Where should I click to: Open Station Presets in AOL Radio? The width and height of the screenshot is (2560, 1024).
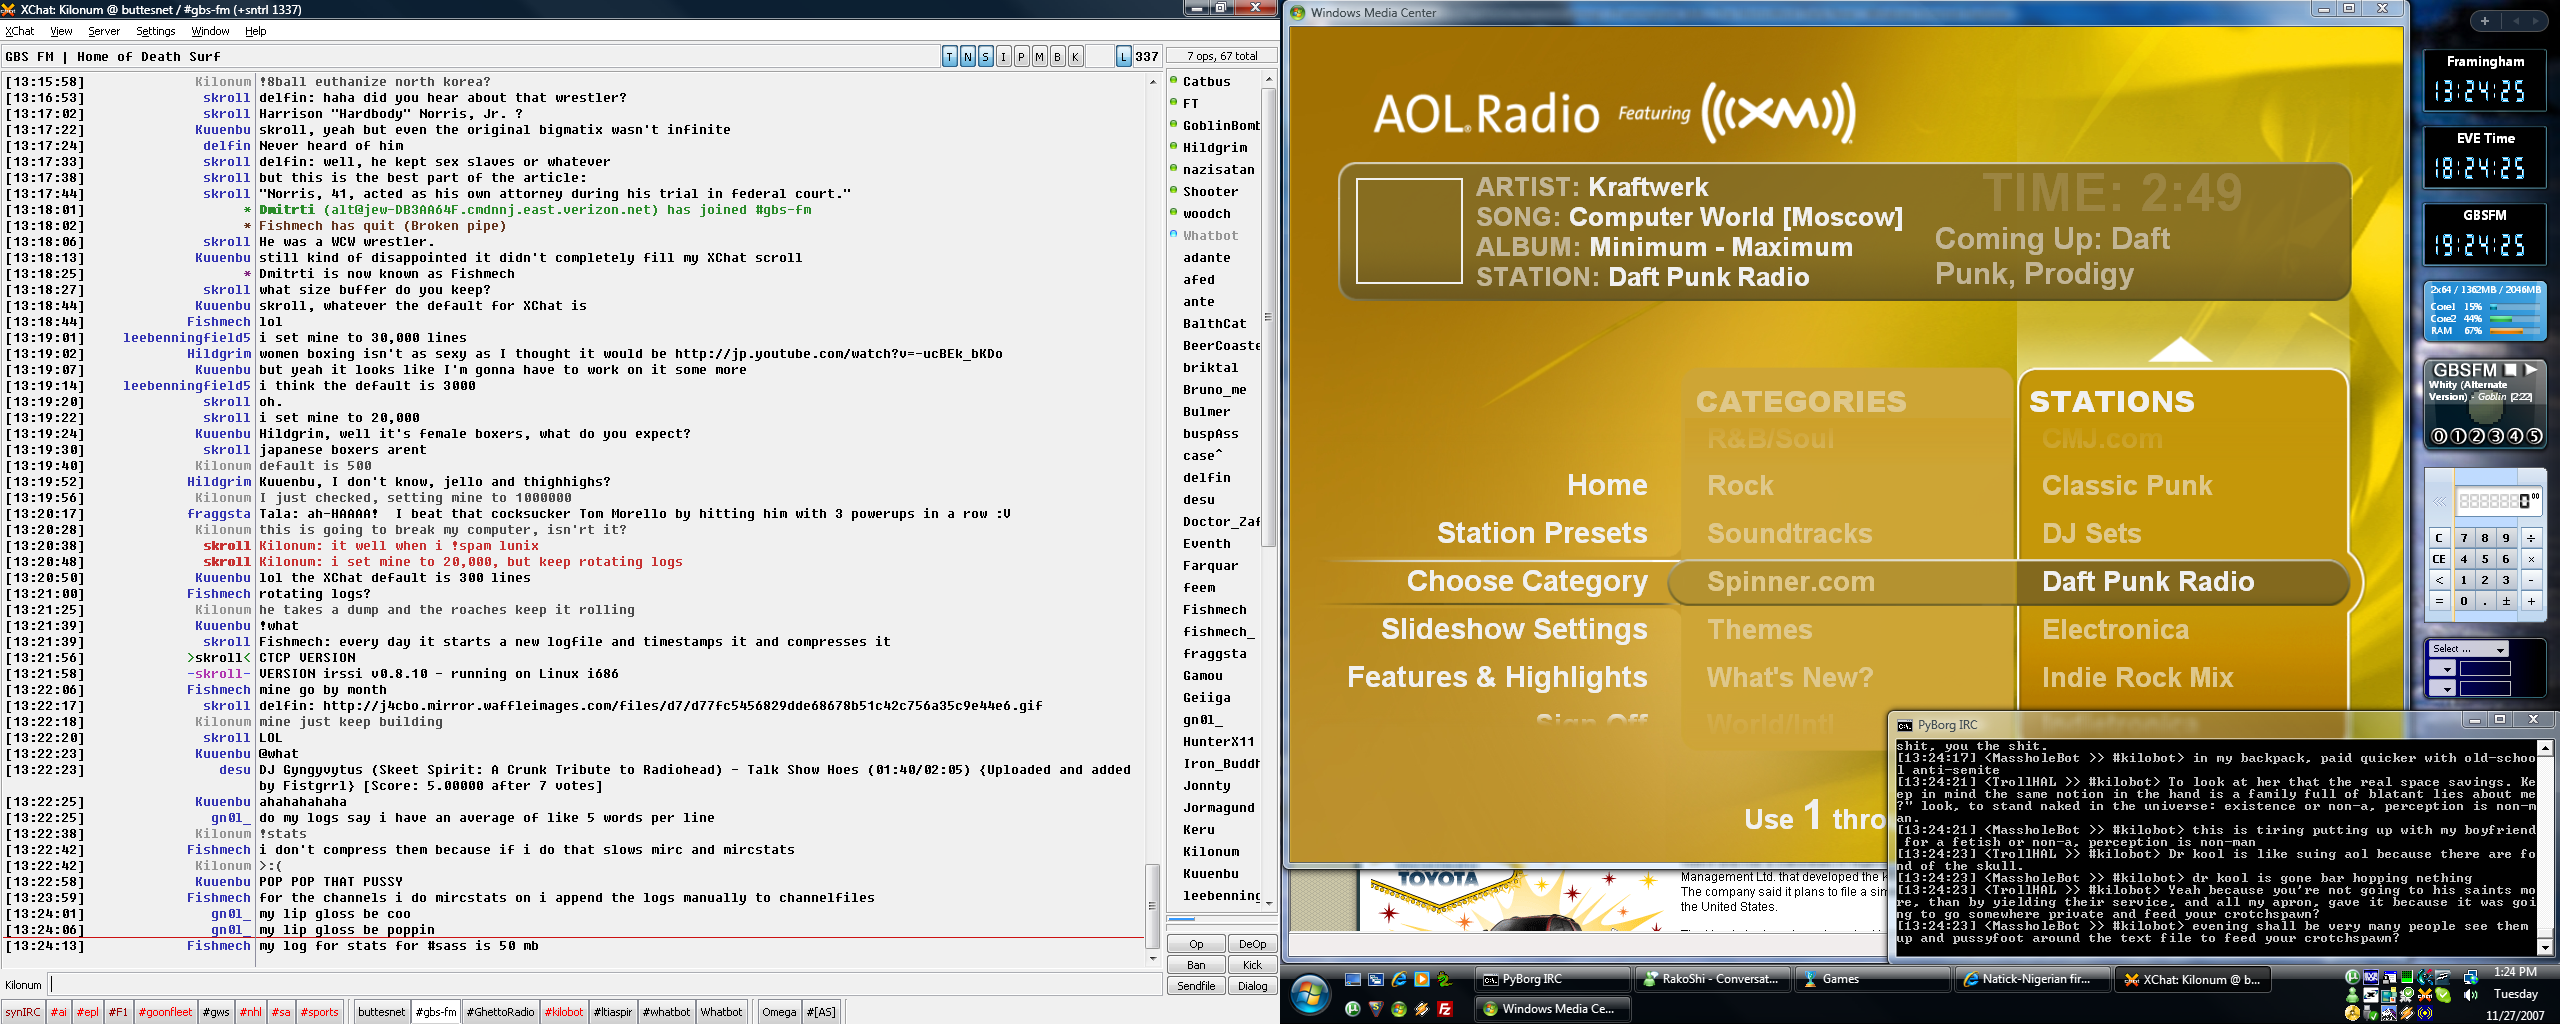point(1542,533)
